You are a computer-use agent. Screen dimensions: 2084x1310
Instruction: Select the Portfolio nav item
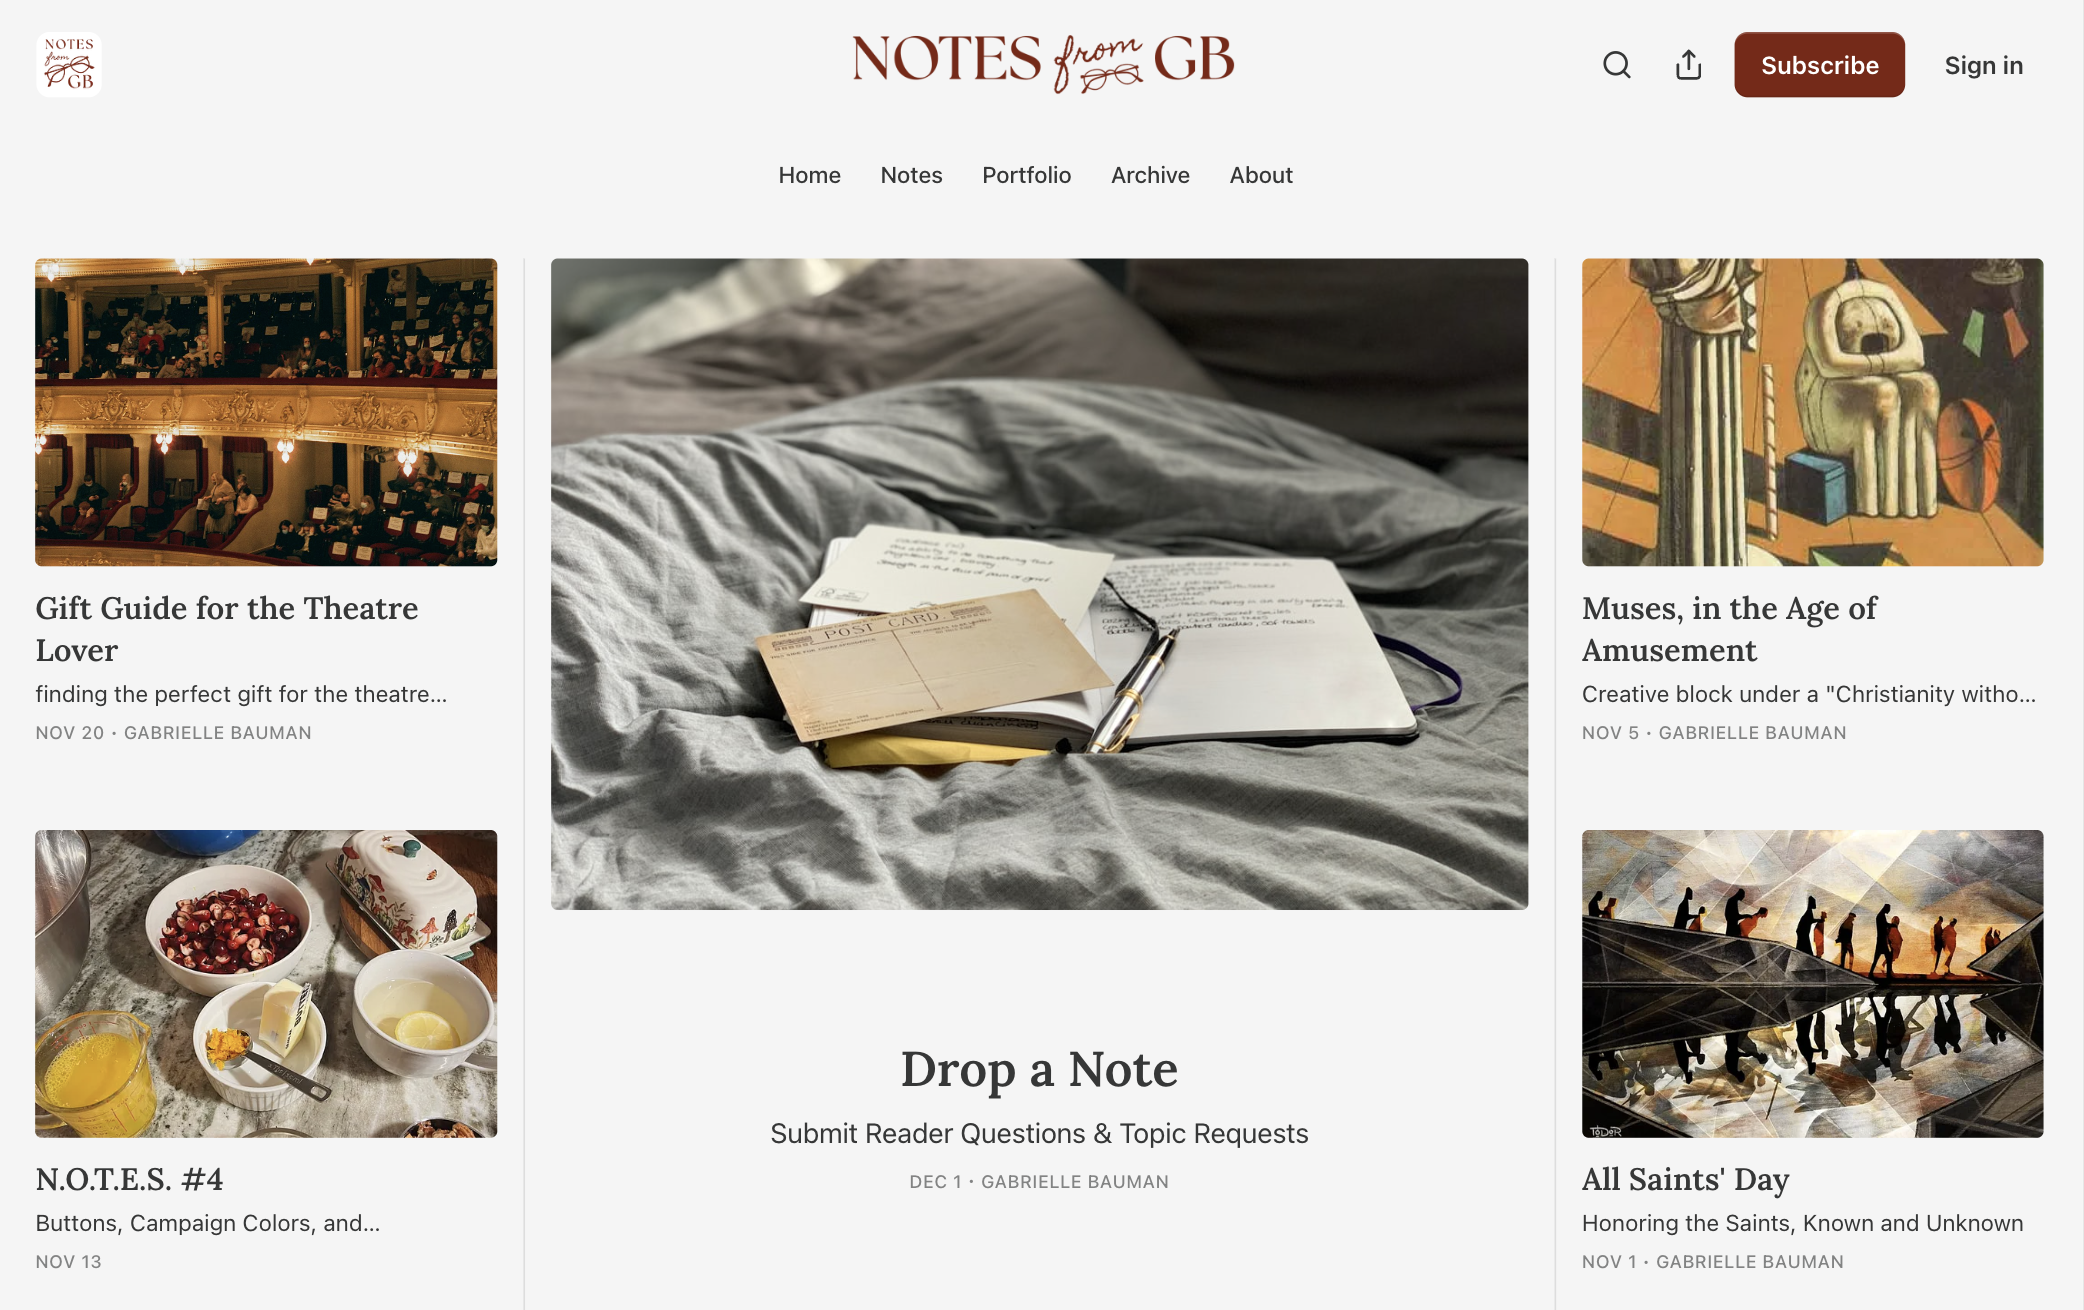click(1026, 175)
